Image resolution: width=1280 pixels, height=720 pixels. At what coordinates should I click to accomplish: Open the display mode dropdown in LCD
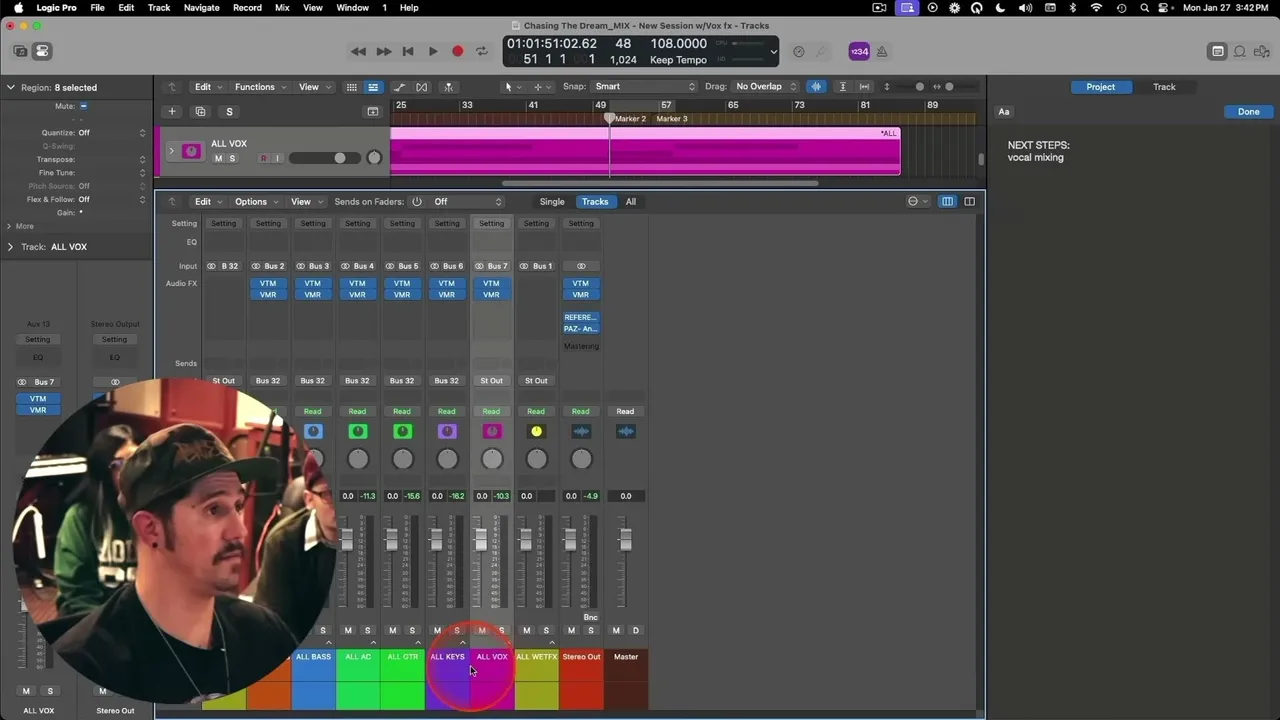coord(774,51)
